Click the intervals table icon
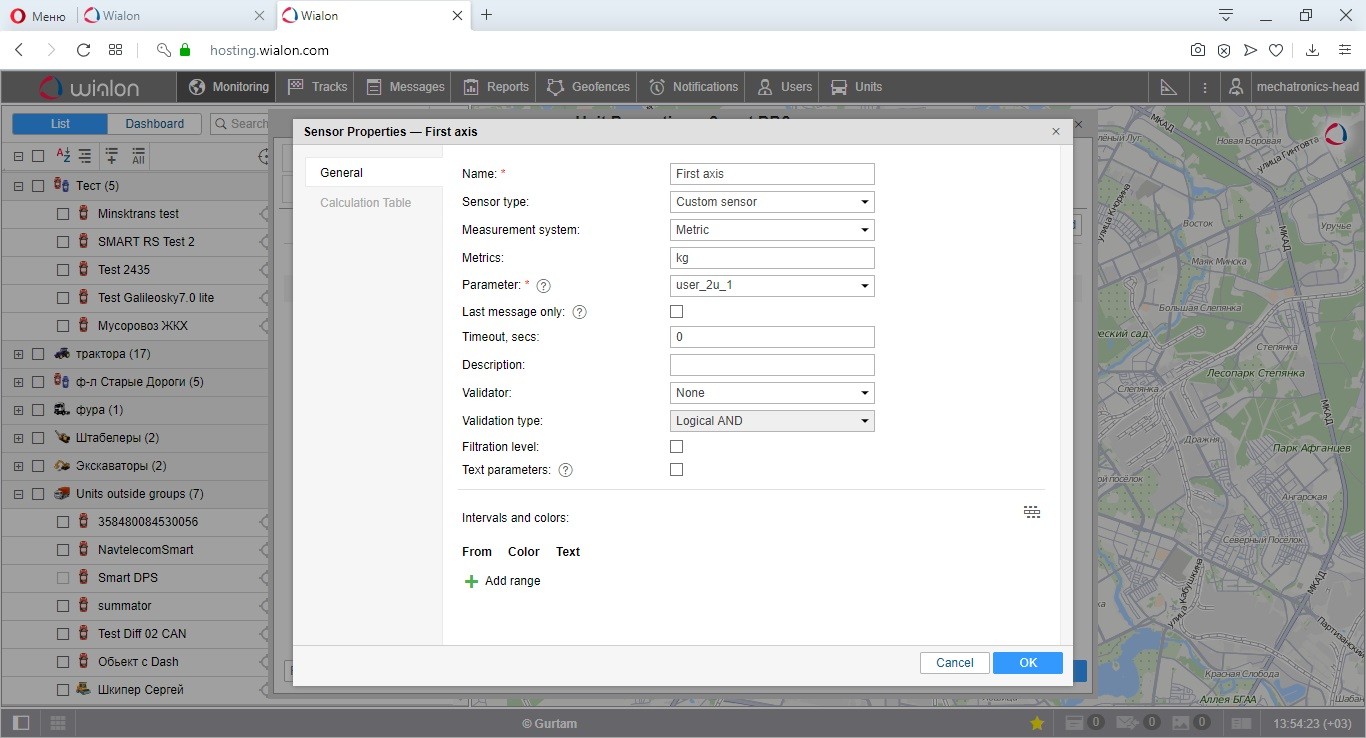 (1032, 512)
